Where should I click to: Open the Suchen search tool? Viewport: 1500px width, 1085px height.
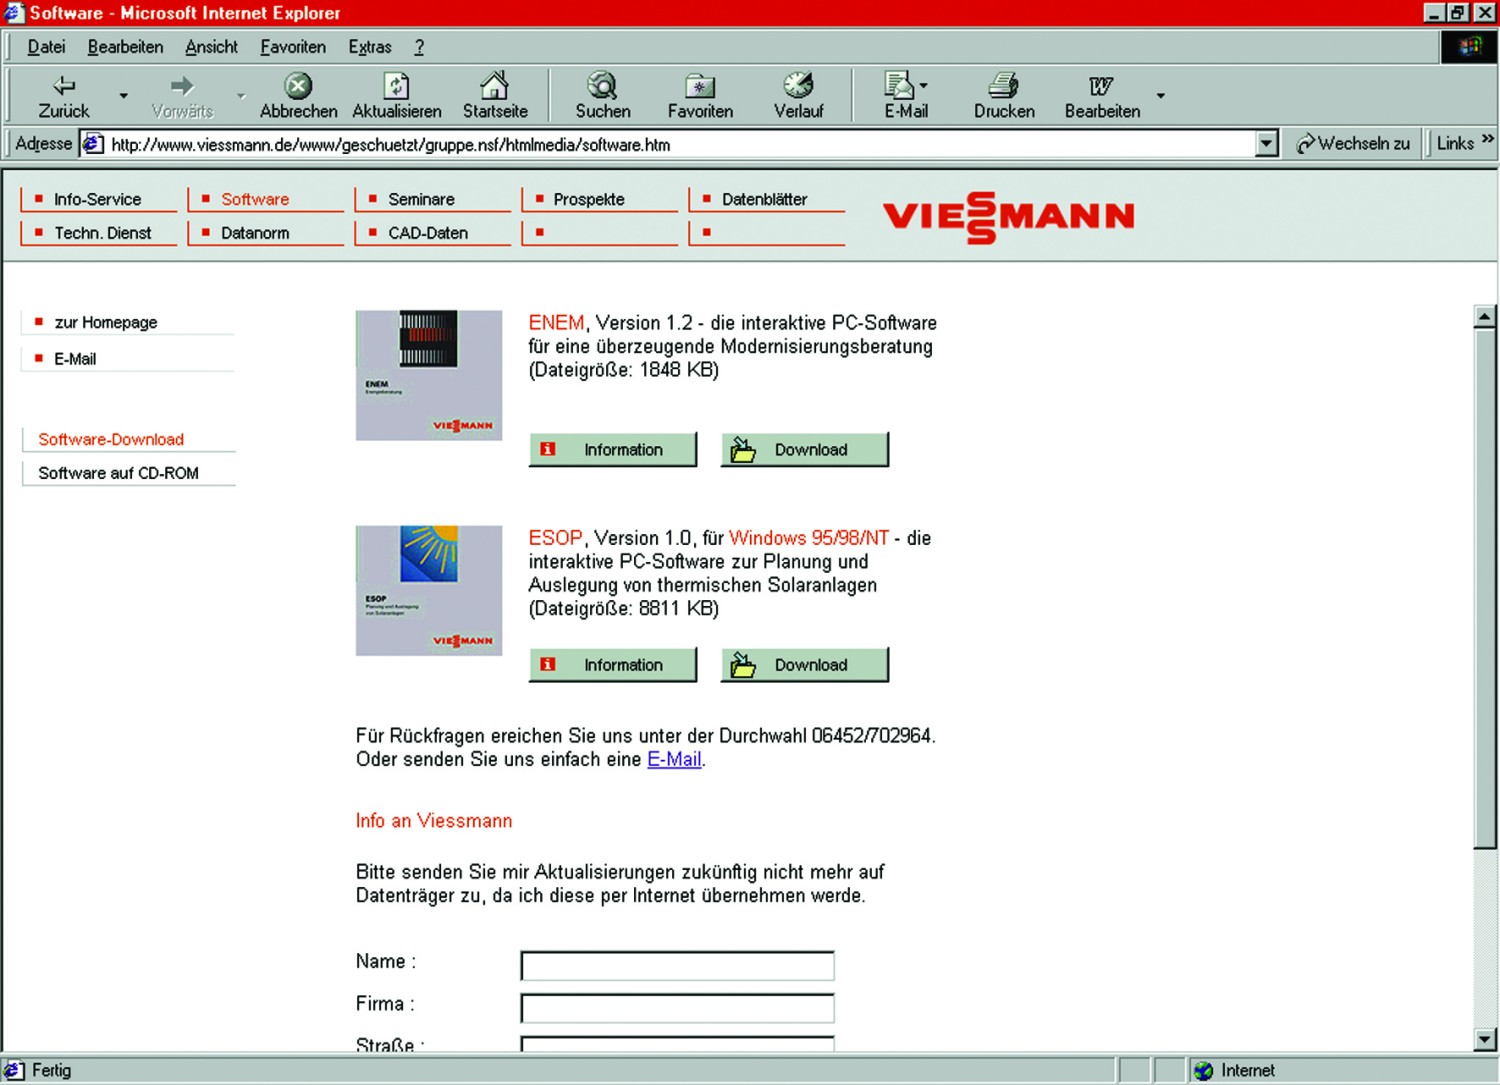click(x=602, y=86)
